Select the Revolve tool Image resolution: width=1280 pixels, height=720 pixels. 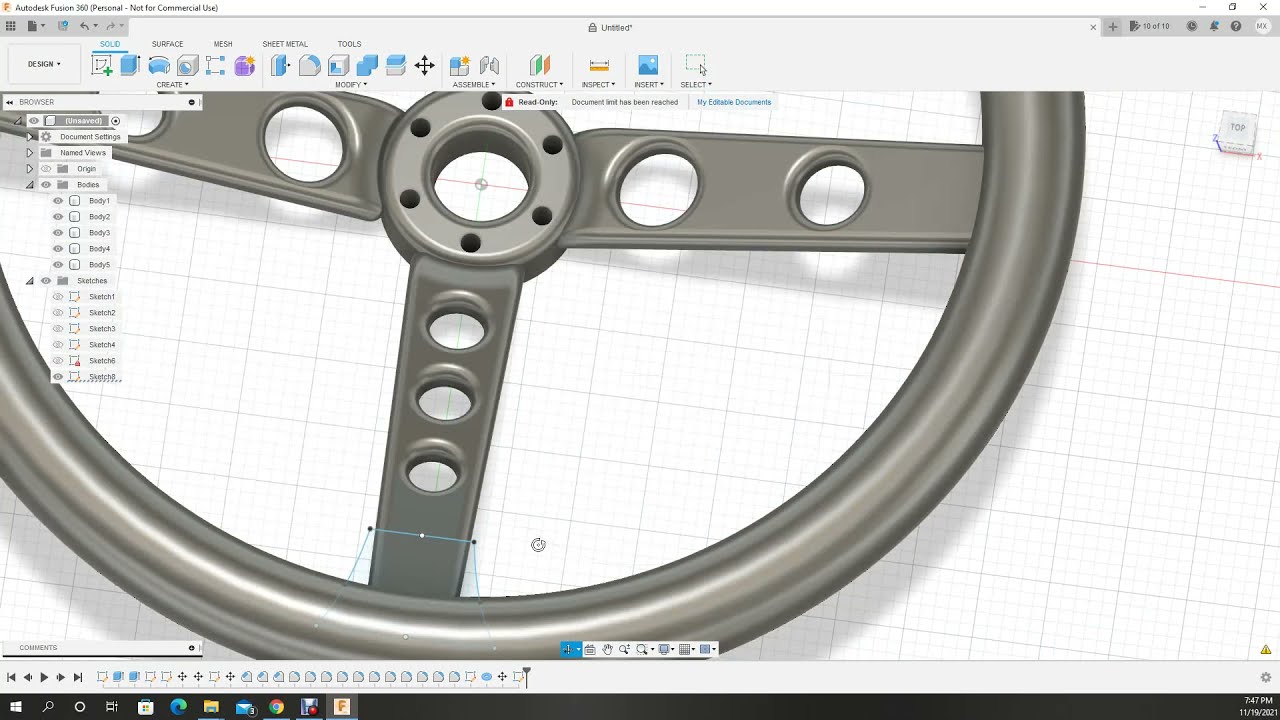[x=159, y=65]
